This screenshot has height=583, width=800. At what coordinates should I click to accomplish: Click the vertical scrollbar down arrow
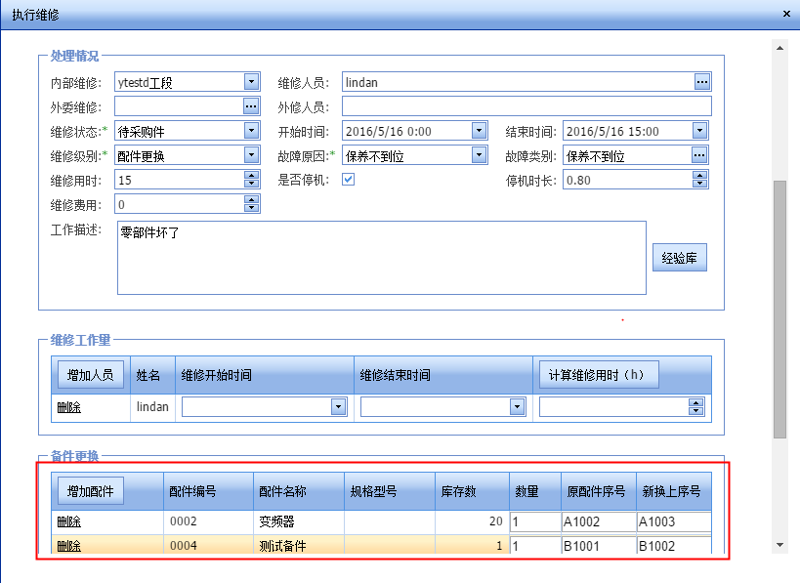click(x=780, y=545)
